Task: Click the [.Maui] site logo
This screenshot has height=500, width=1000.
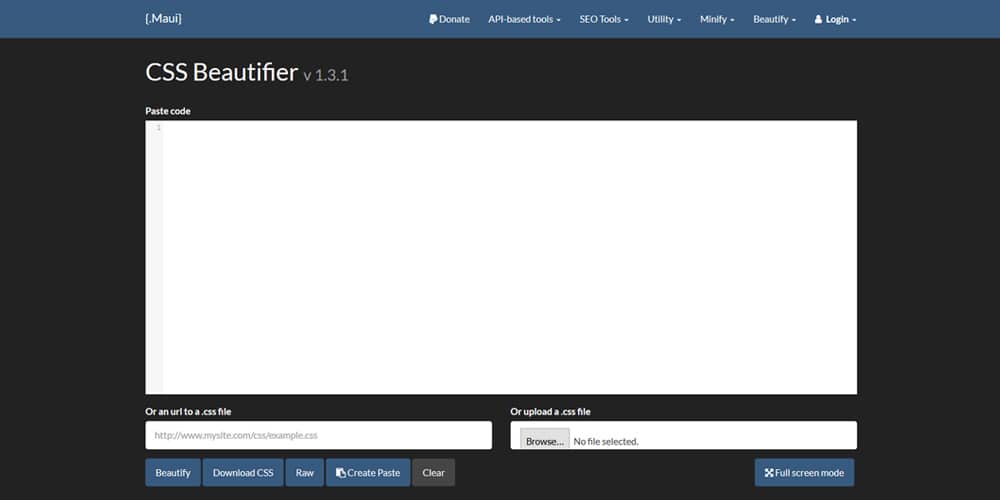Action: coord(163,18)
